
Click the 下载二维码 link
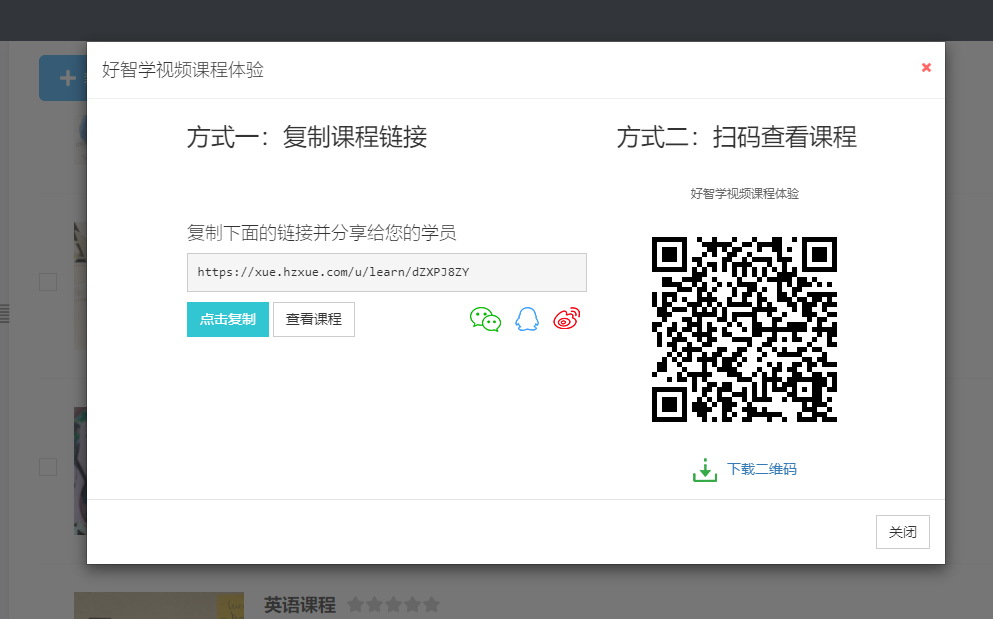click(x=761, y=469)
